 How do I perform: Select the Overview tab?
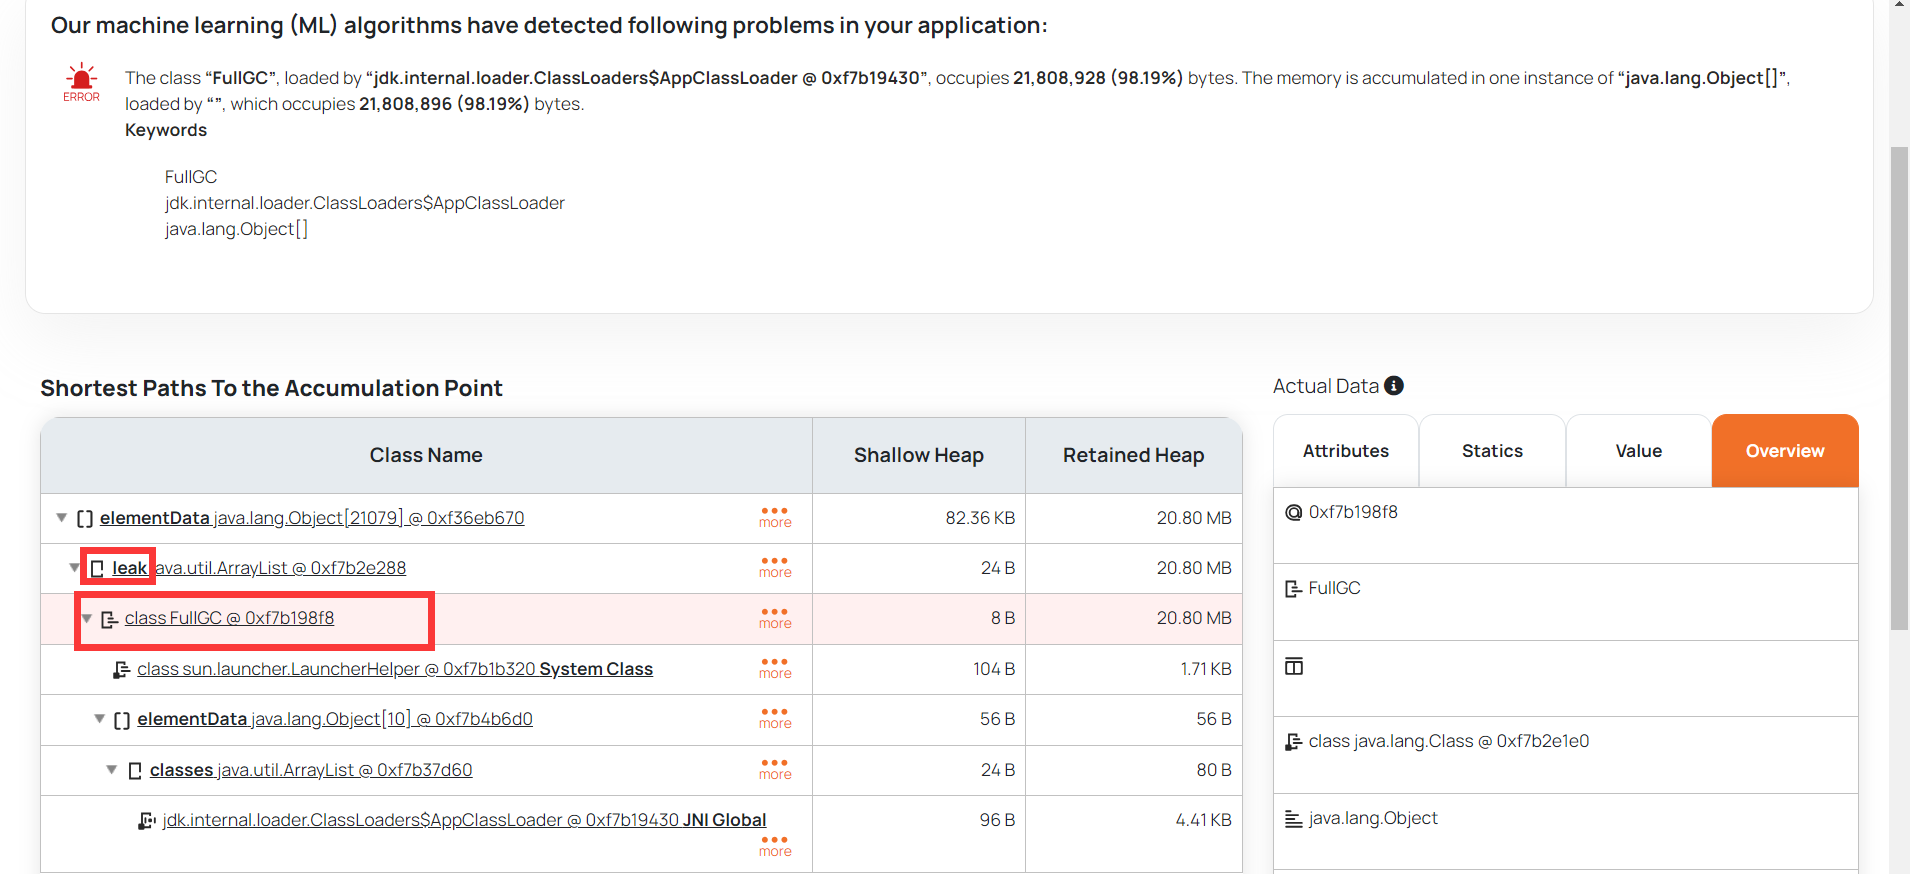(1785, 451)
